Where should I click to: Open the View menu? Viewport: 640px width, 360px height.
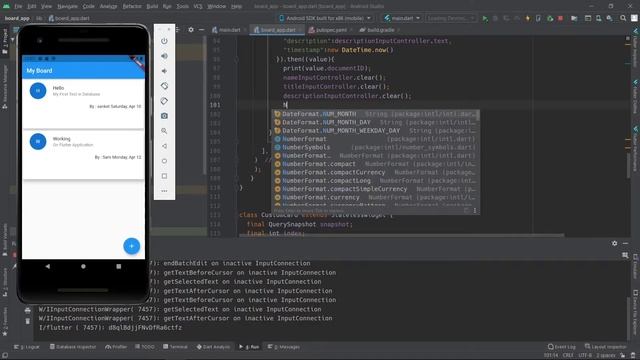coord(46,6)
